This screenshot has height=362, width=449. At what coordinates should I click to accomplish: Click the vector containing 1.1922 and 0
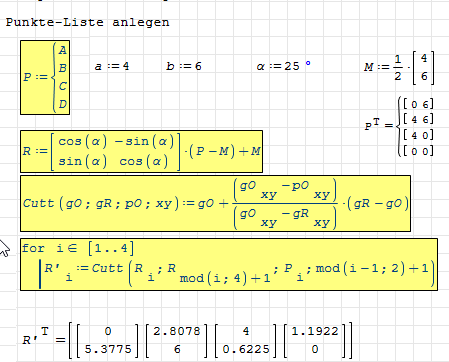click(x=315, y=340)
